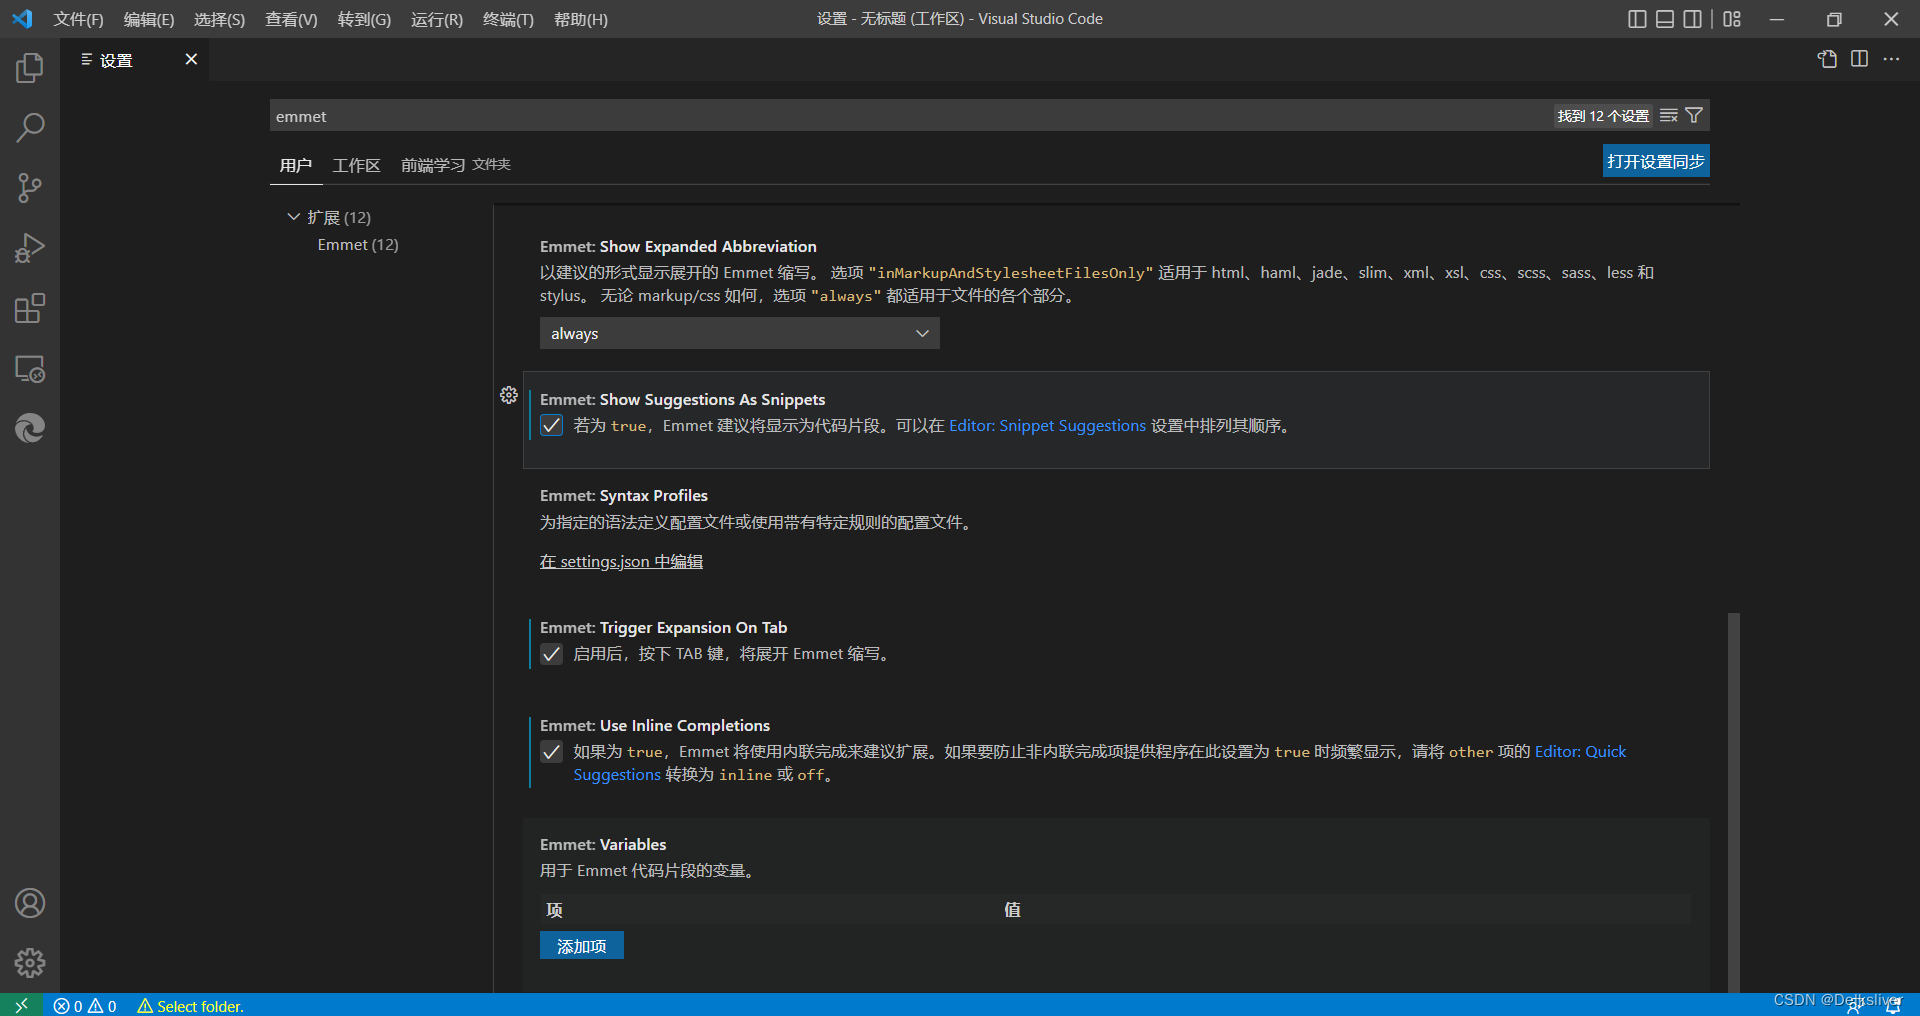This screenshot has height=1016, width=1920.
Task: Click Select folder warning in status bar
Action: tap(190, 1006)
